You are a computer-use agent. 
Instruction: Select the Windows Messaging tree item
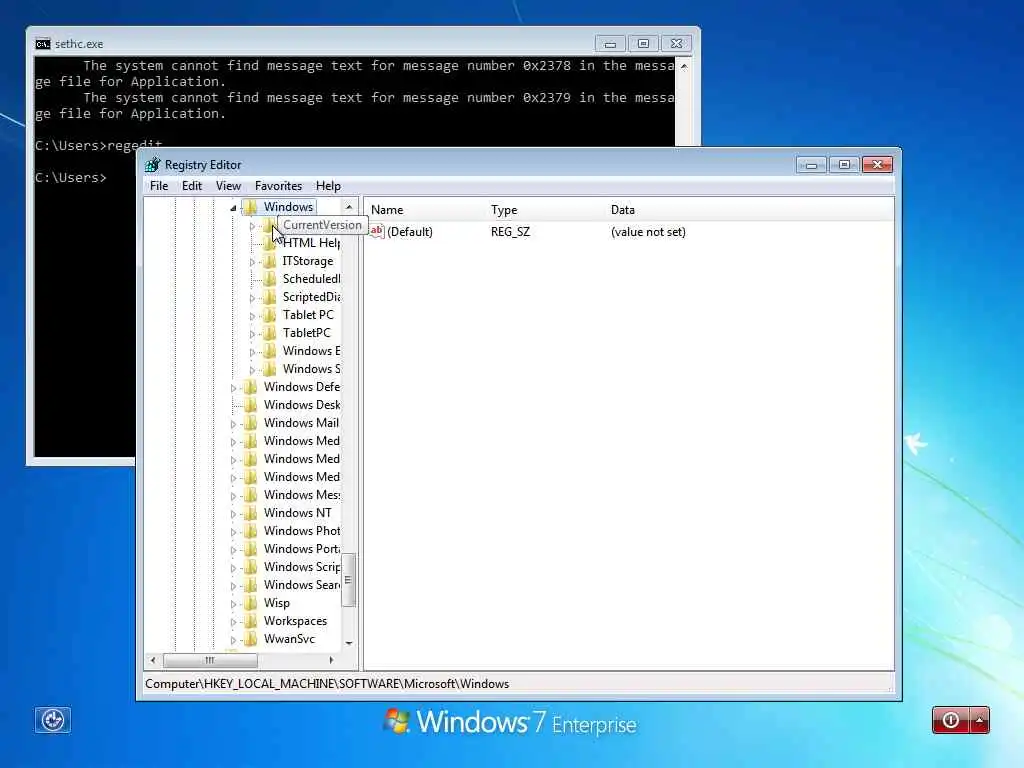click(x=302, y=496)
